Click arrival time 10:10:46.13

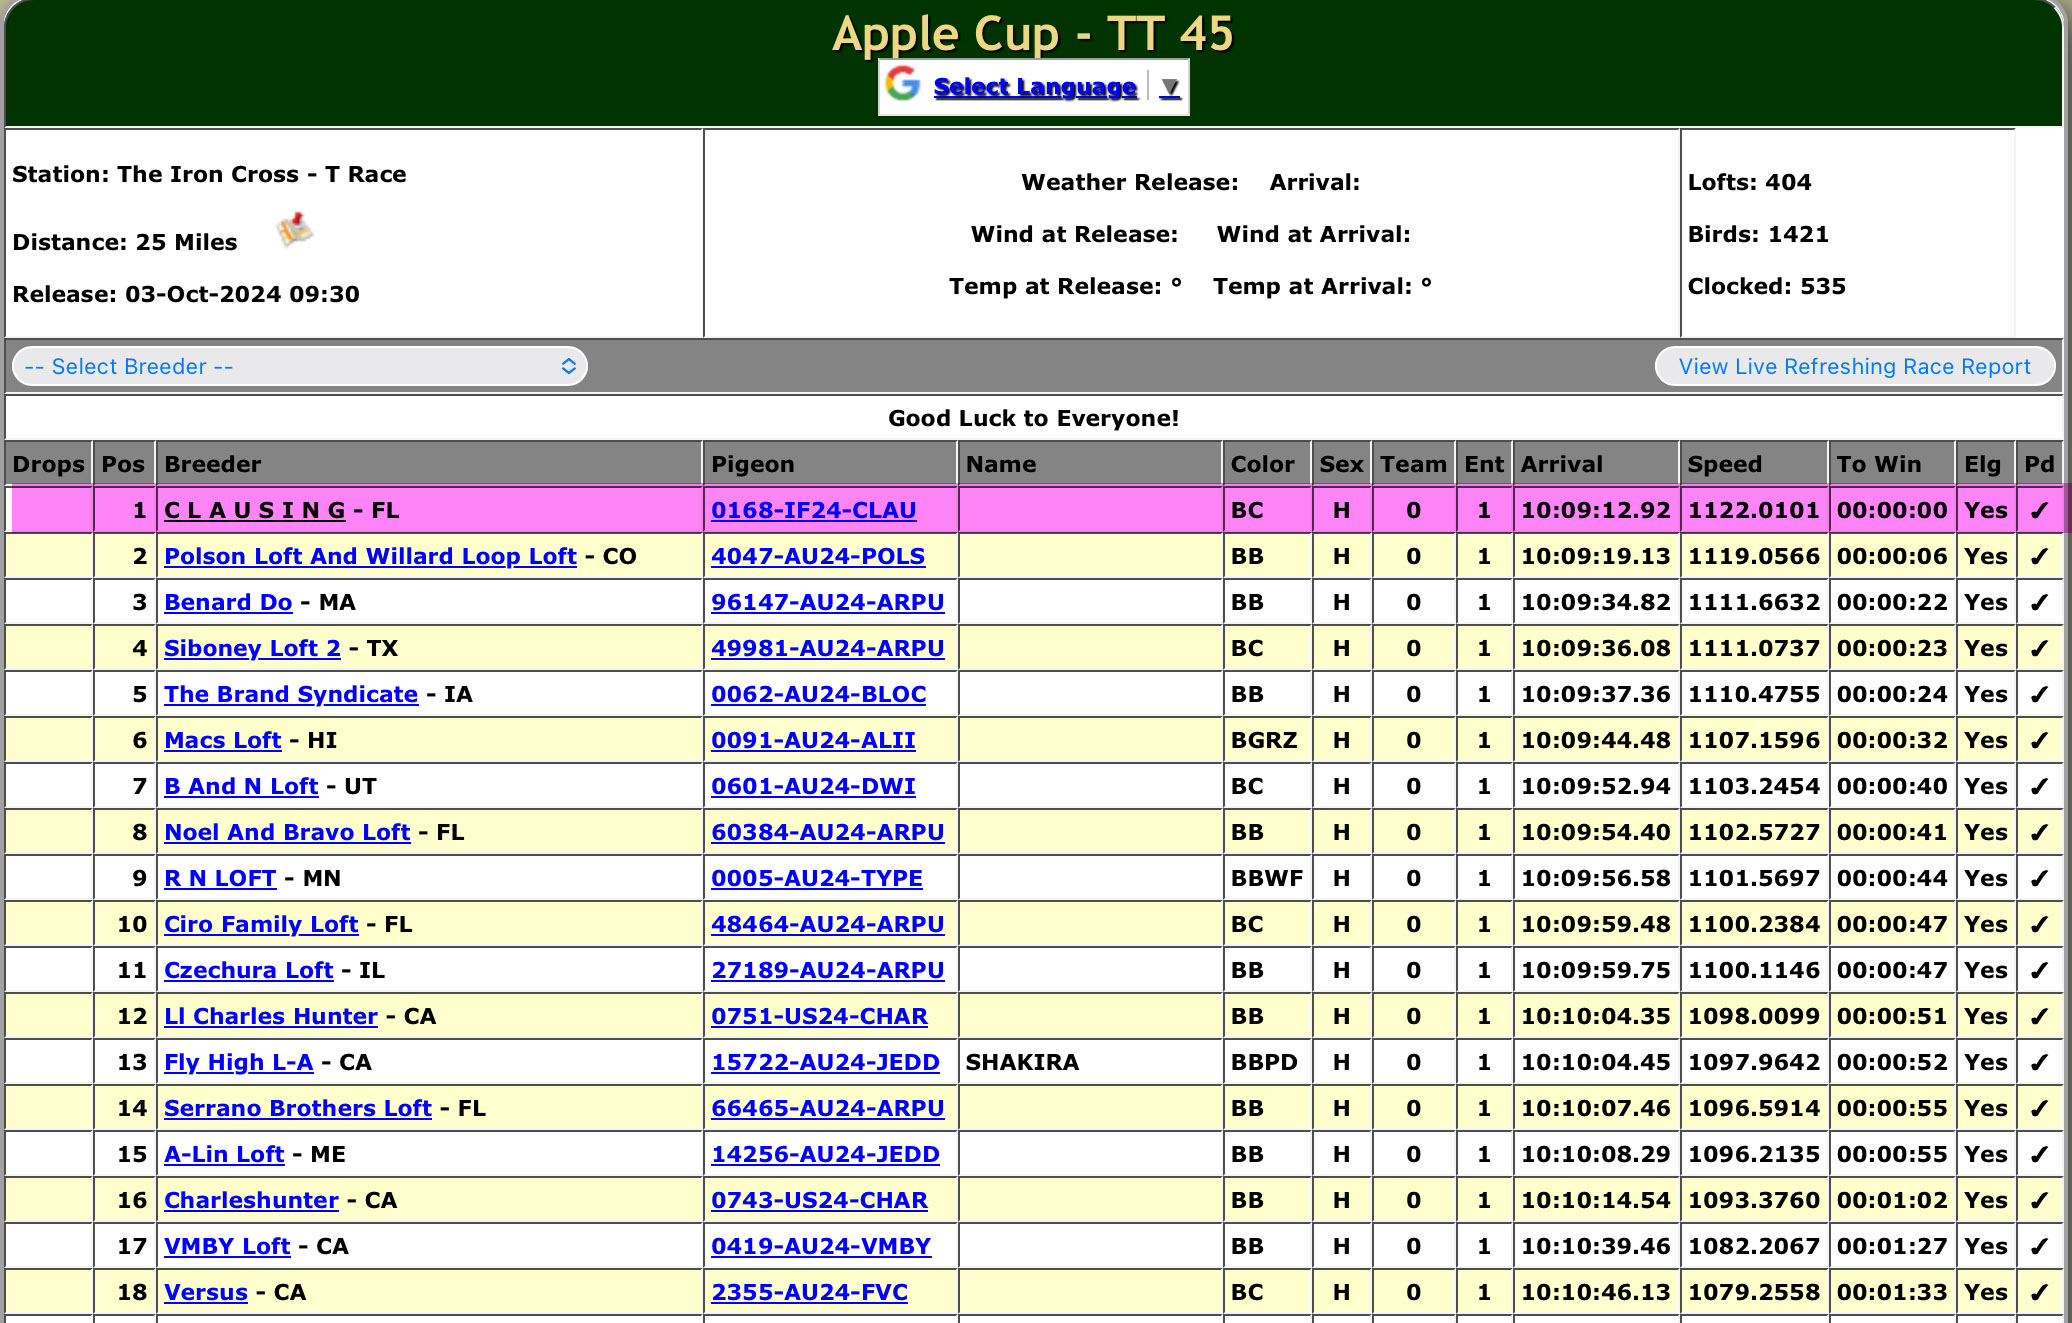(1596, 1292)
